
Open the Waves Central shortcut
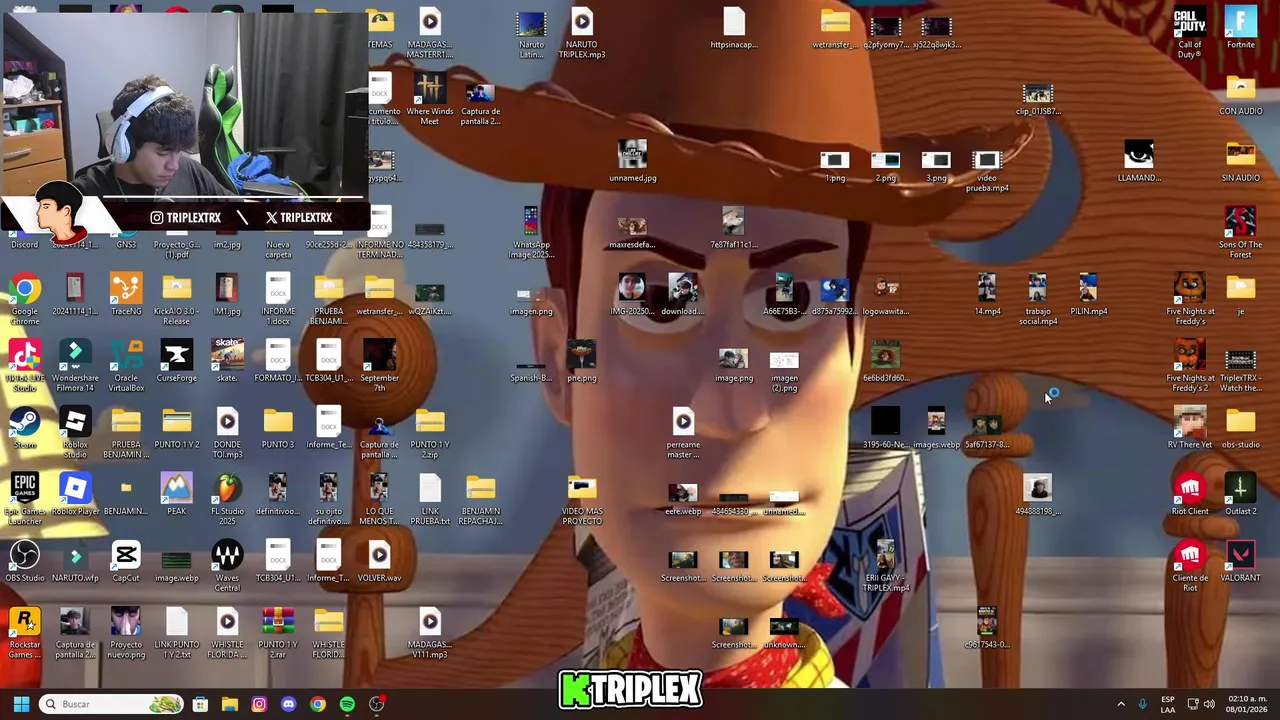pos(227,565)
